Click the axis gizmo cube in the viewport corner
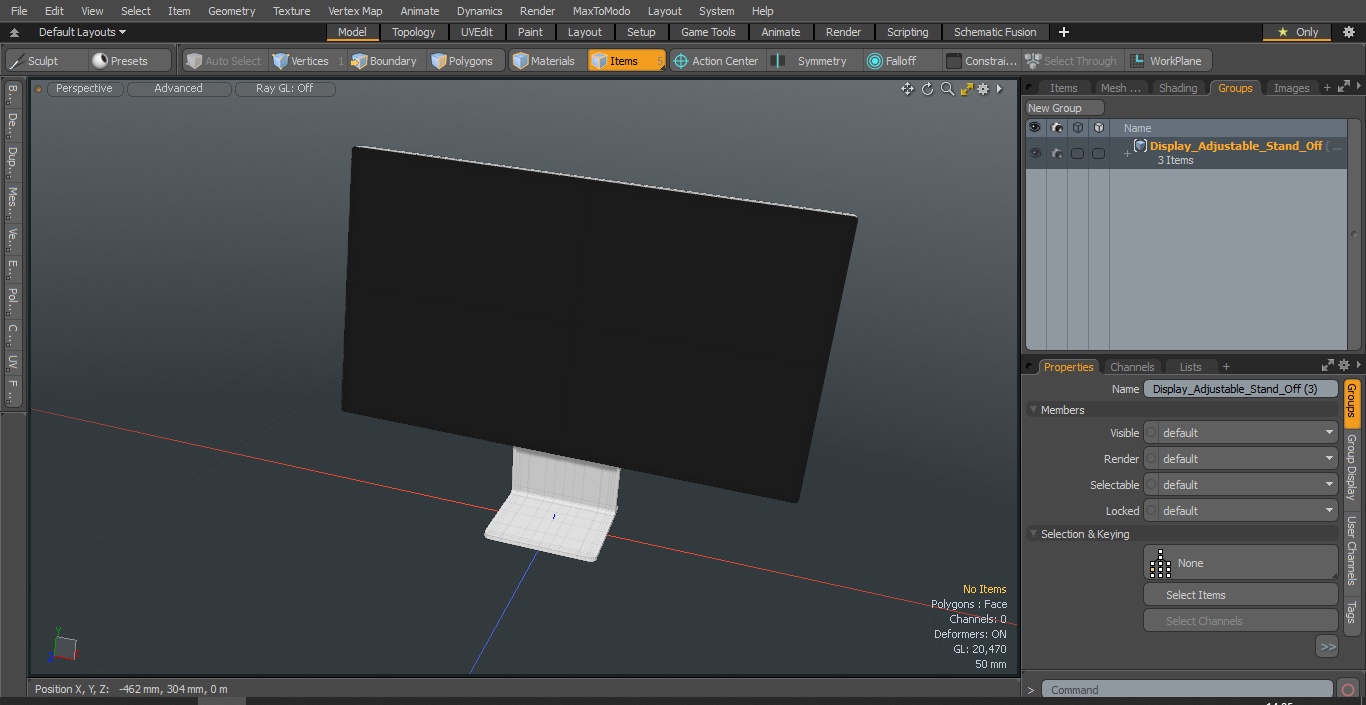The height and width of the screenshot is (705, 1366). (64, 647)
